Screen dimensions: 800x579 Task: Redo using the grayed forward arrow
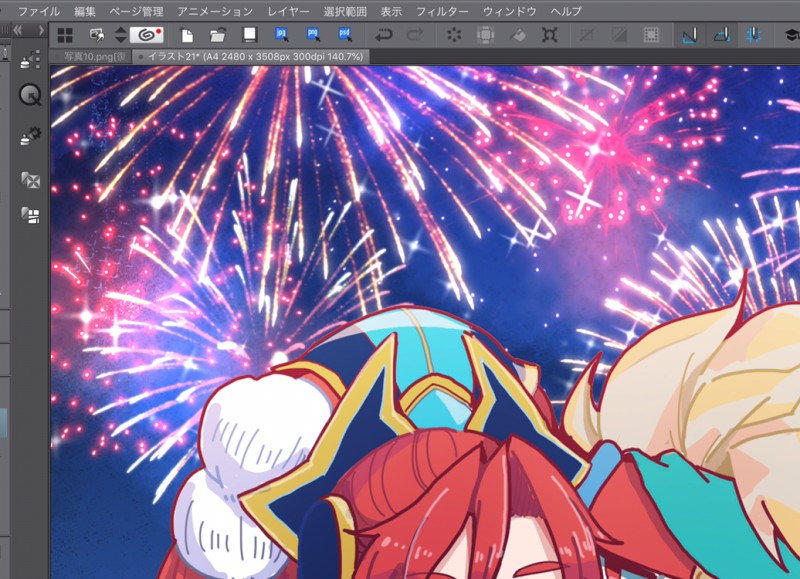tap(415, 35)
